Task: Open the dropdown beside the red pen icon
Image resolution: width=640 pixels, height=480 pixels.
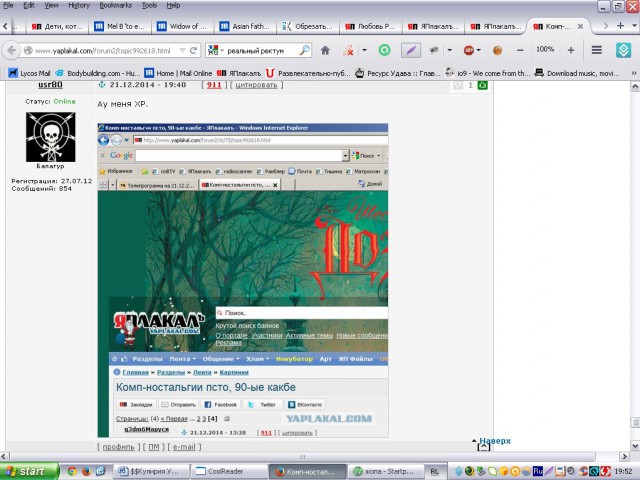Action: coord(364,50)
